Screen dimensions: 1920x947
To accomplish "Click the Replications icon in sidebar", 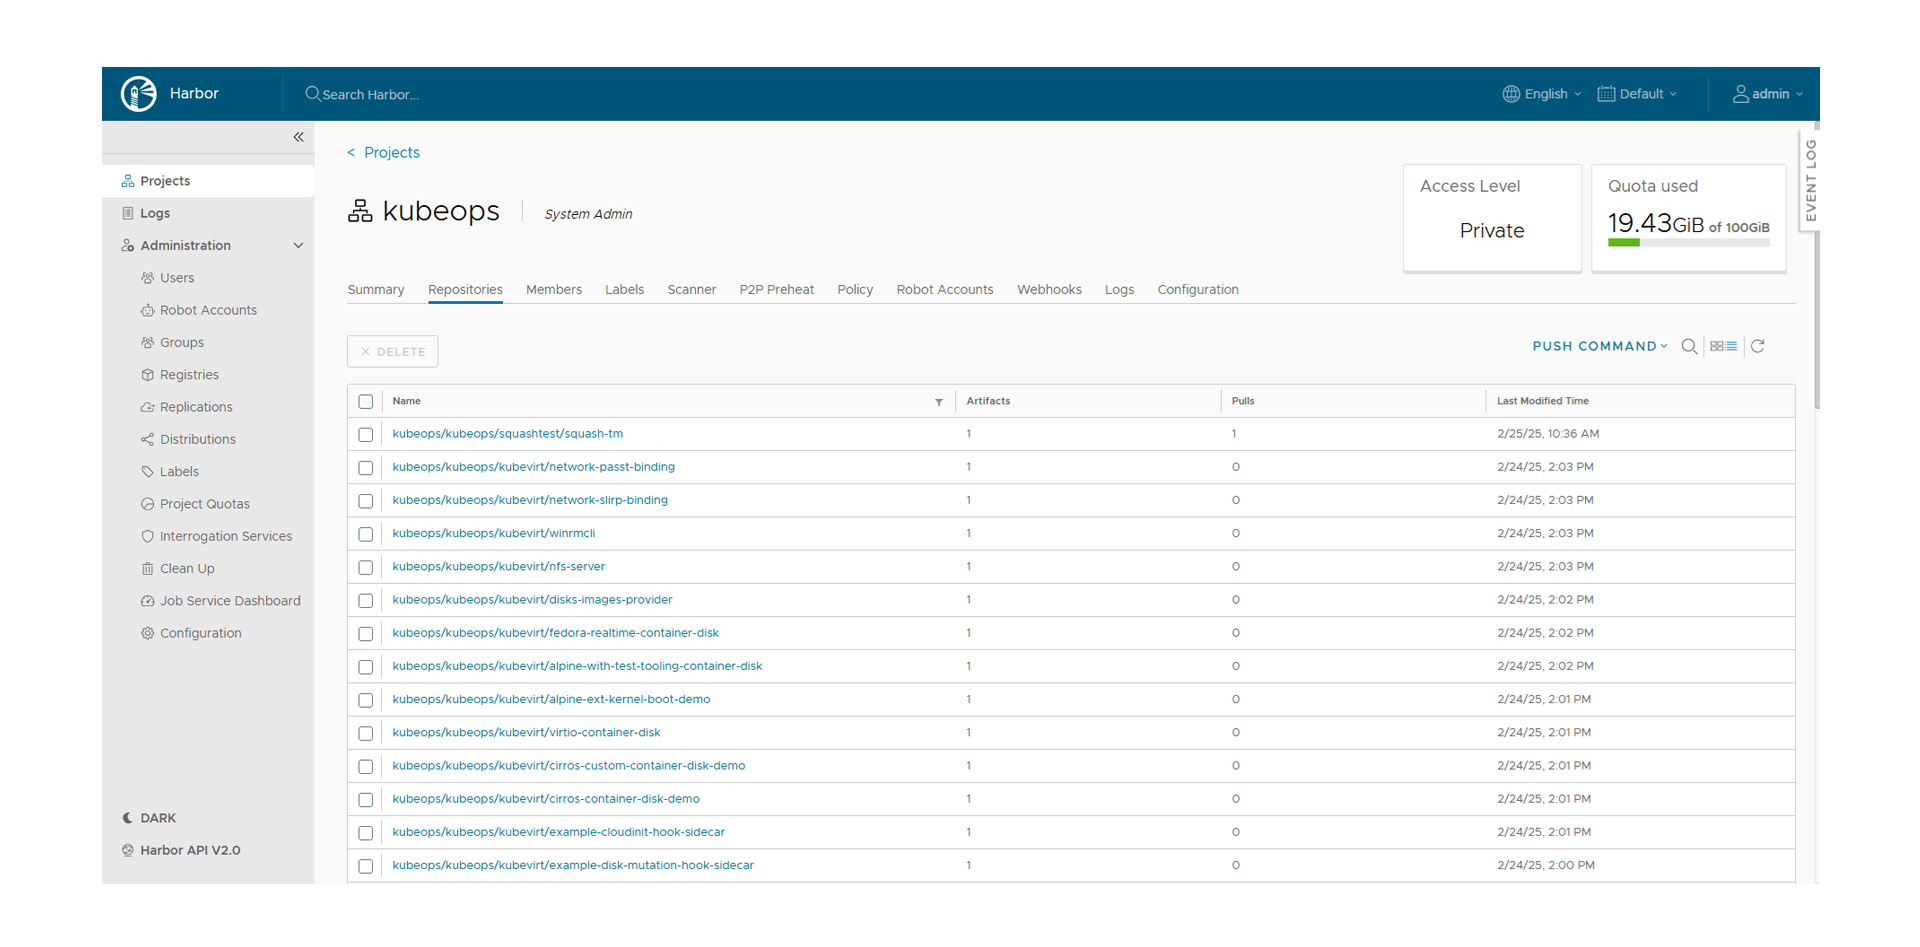I will (x=148, y=407).
